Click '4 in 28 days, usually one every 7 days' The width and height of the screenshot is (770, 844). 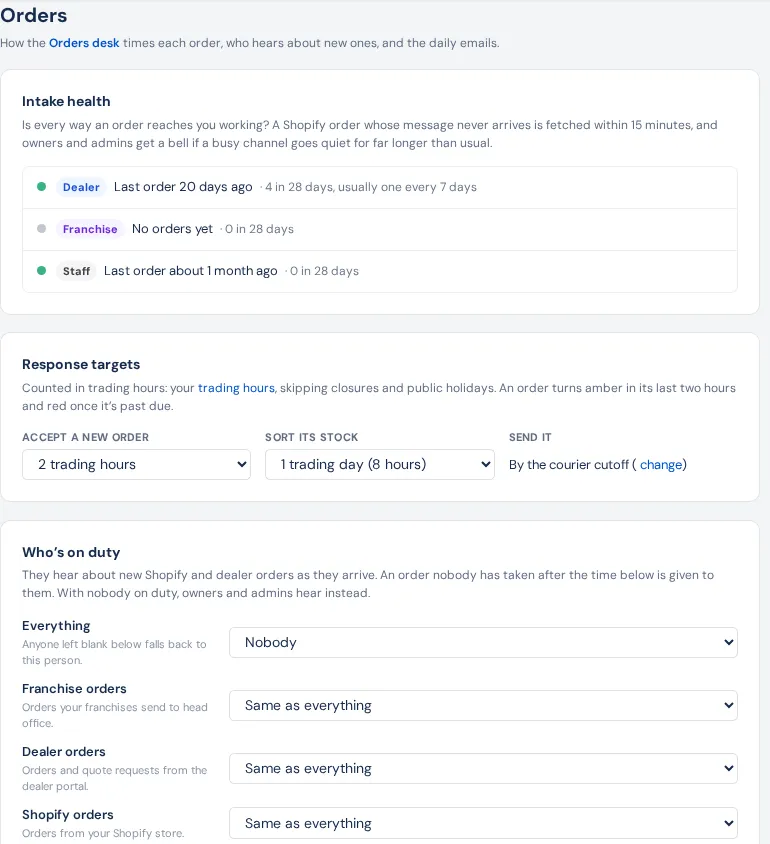pos(371,187)
